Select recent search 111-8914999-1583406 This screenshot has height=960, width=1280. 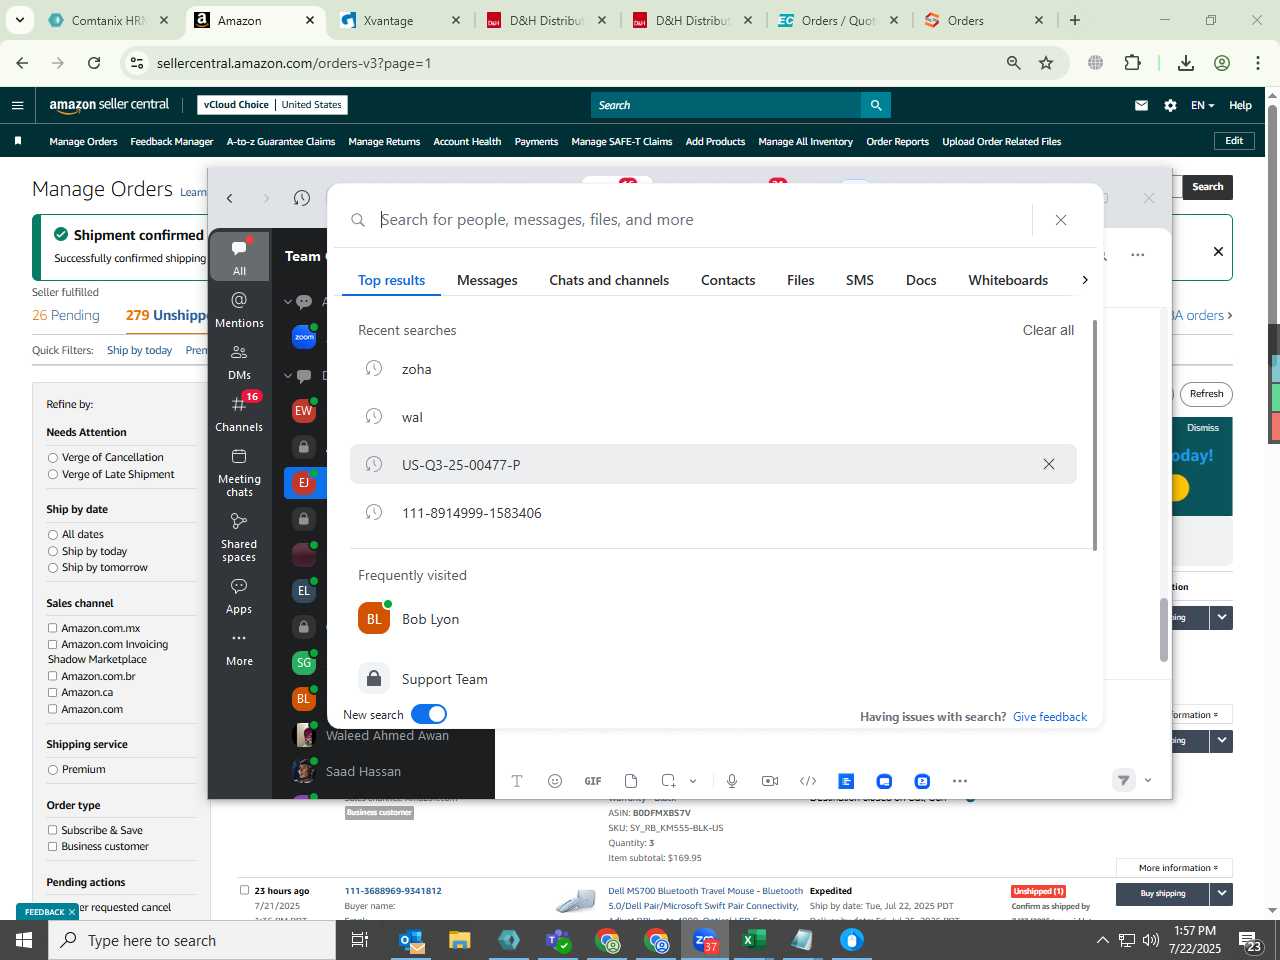pos(713,513)
